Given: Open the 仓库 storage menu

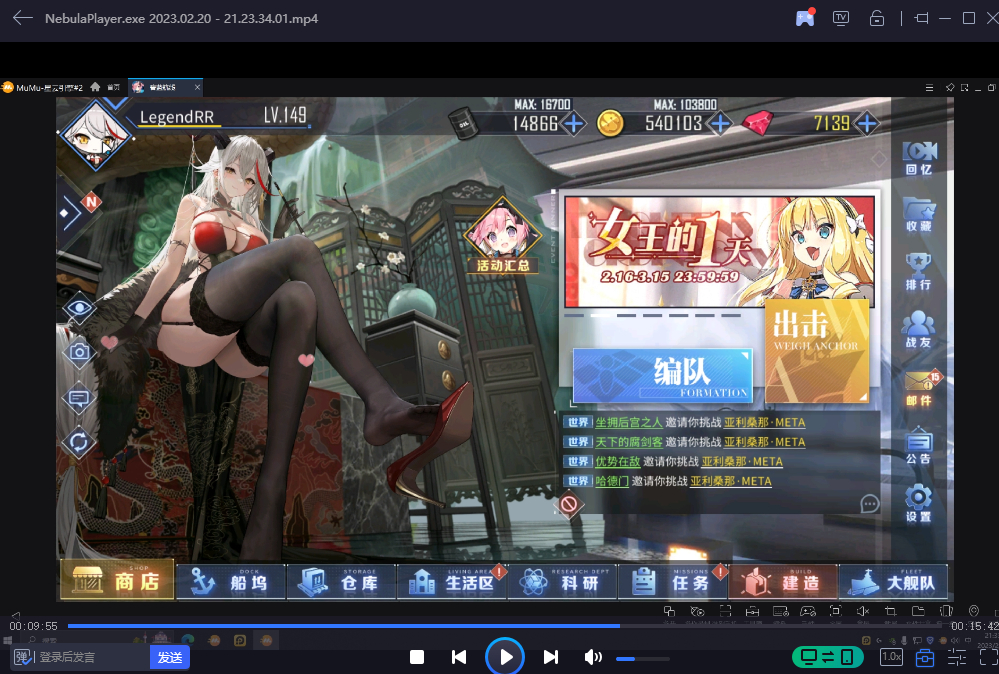Looking at the screenshot, I should point(341,582).
